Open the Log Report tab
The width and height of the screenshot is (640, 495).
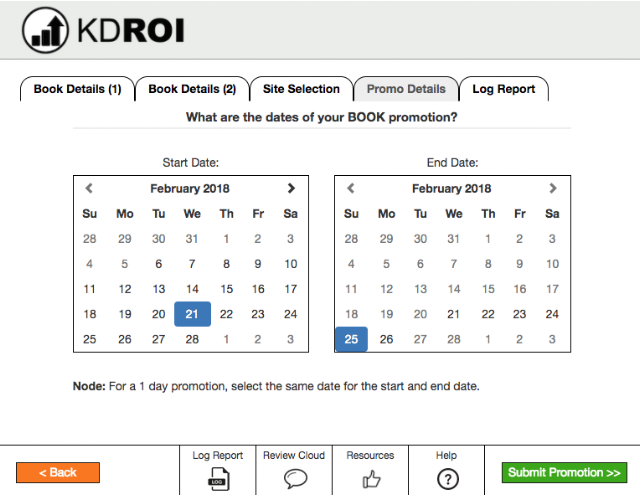point(504,89)
